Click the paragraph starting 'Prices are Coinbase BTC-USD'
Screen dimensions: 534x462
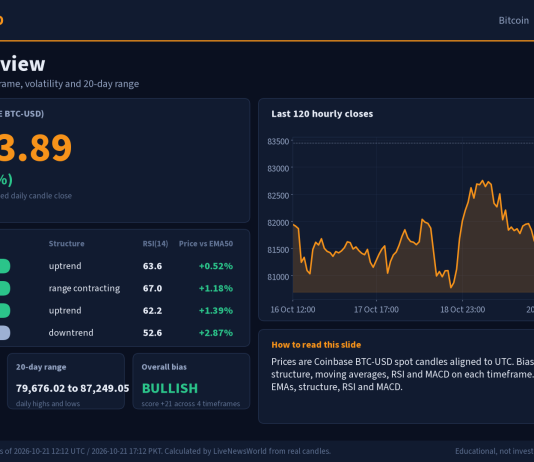click(403, 374)
